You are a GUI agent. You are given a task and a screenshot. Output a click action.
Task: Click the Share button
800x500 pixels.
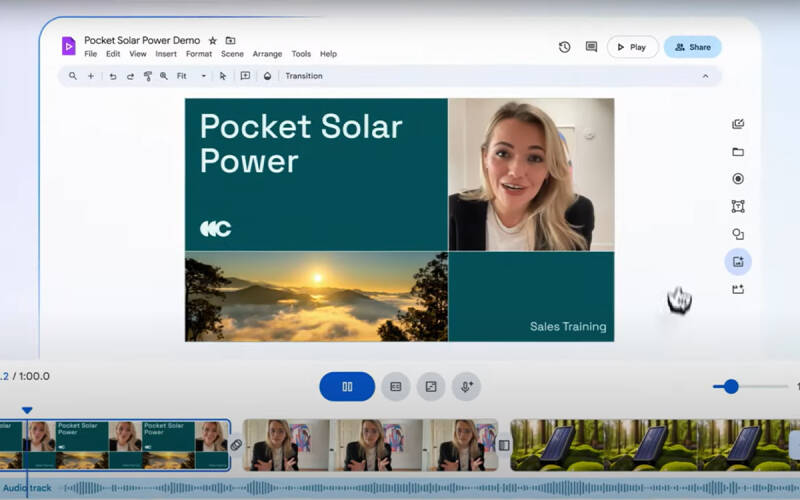click(x=692, y=47)
